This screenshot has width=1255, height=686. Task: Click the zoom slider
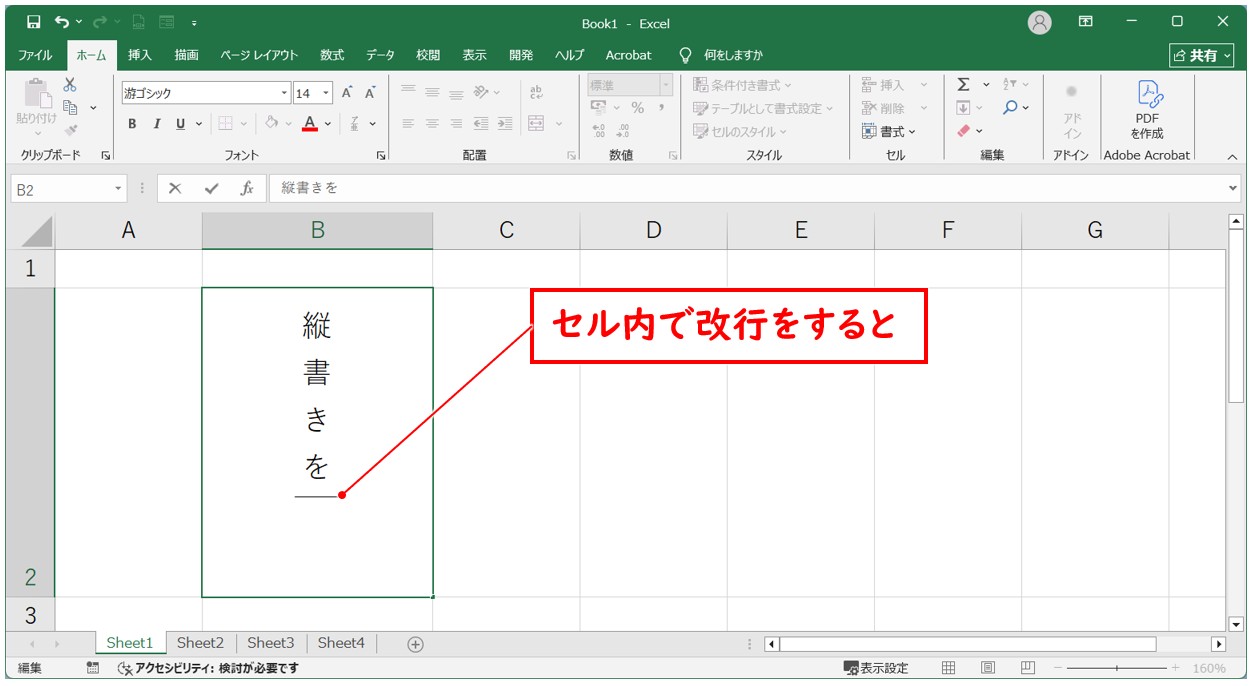[1117, 668]
